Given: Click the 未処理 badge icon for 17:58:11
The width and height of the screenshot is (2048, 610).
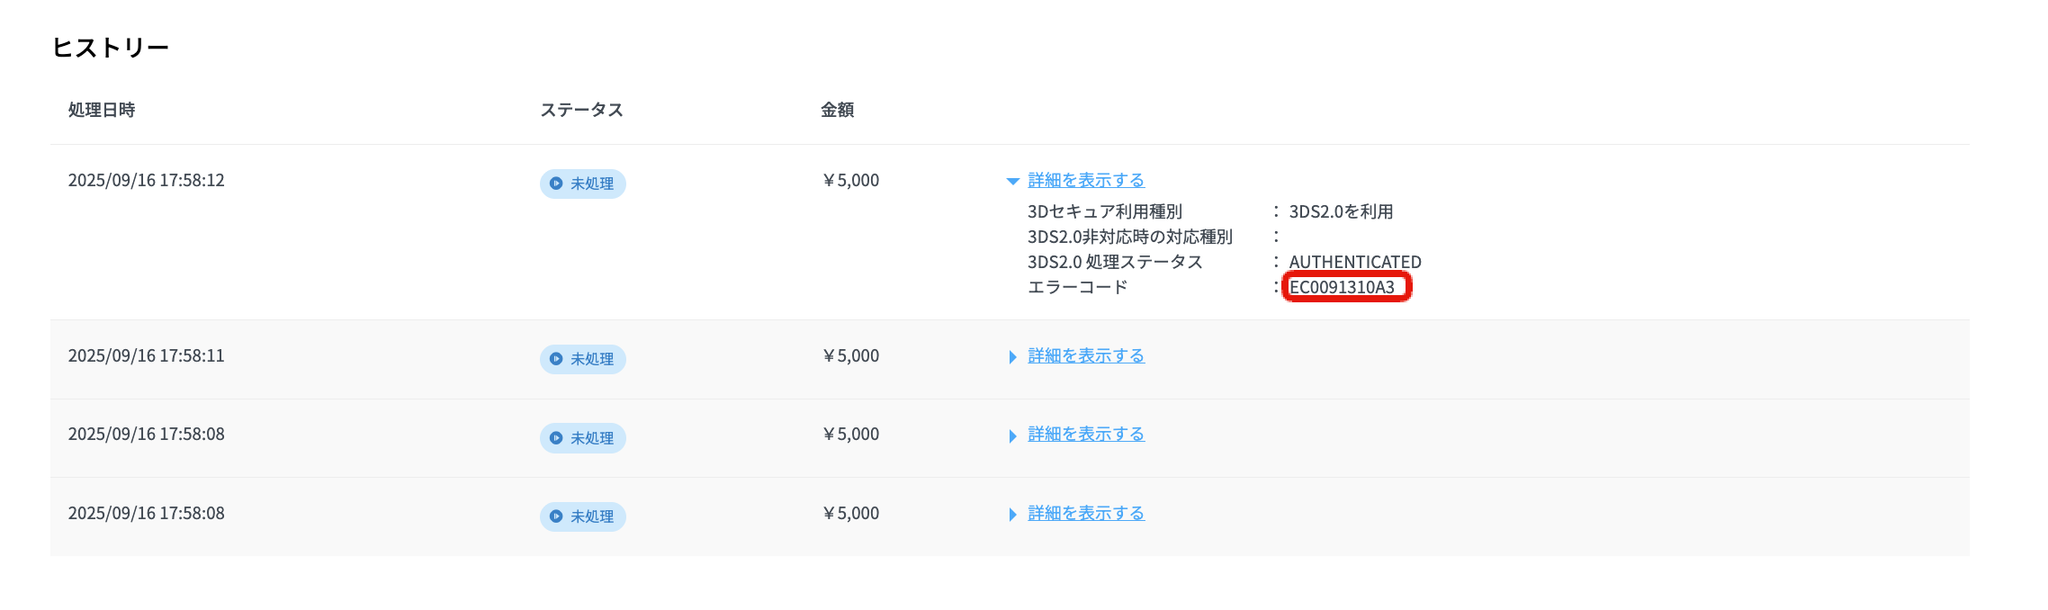Looking at the screenshot, I should [x=556, y=359].
